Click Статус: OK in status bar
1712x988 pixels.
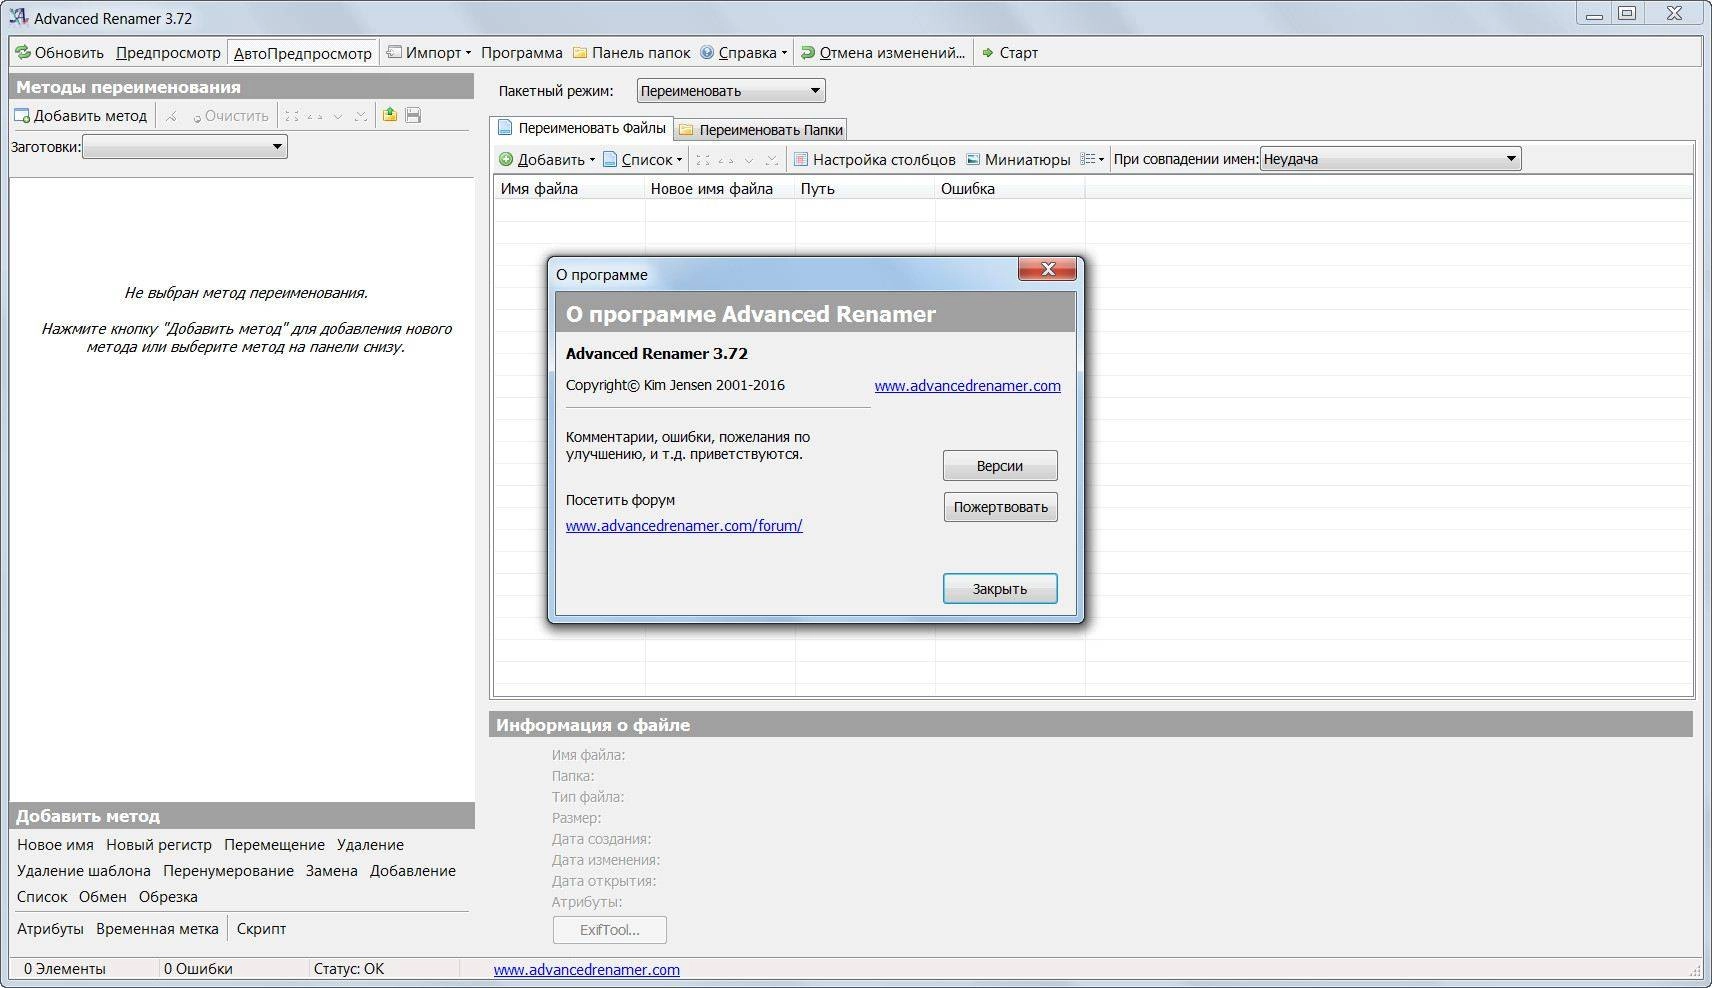tap(348, 969)
